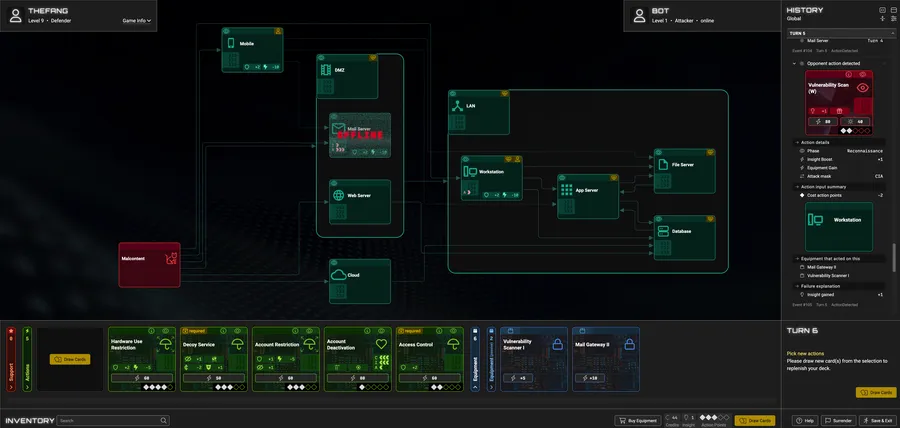The height and width of the screenshot is (428, 900).
Task: Click the Malcontent attacker cat icon
Action: click(171, 259)
